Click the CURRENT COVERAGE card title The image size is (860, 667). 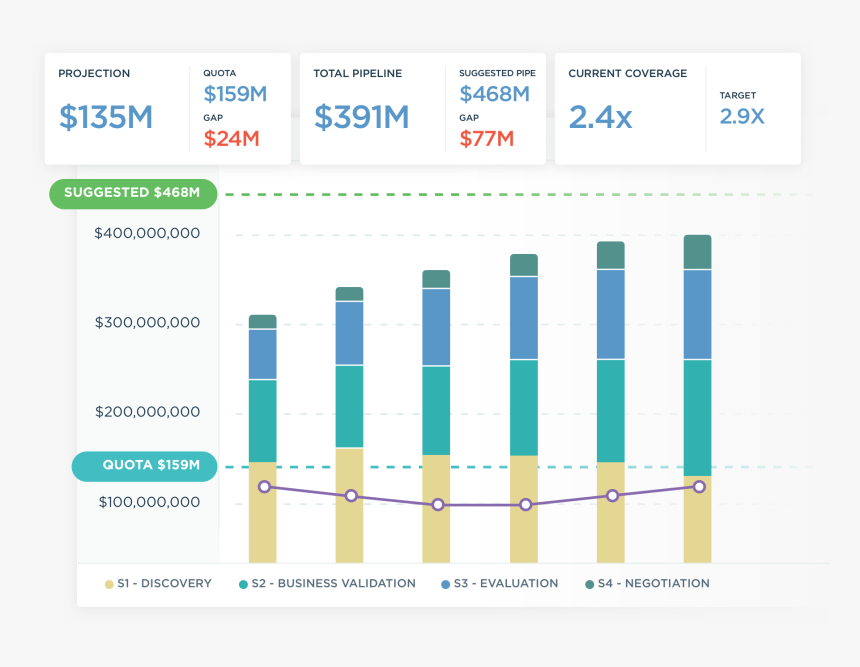[627, 74]
